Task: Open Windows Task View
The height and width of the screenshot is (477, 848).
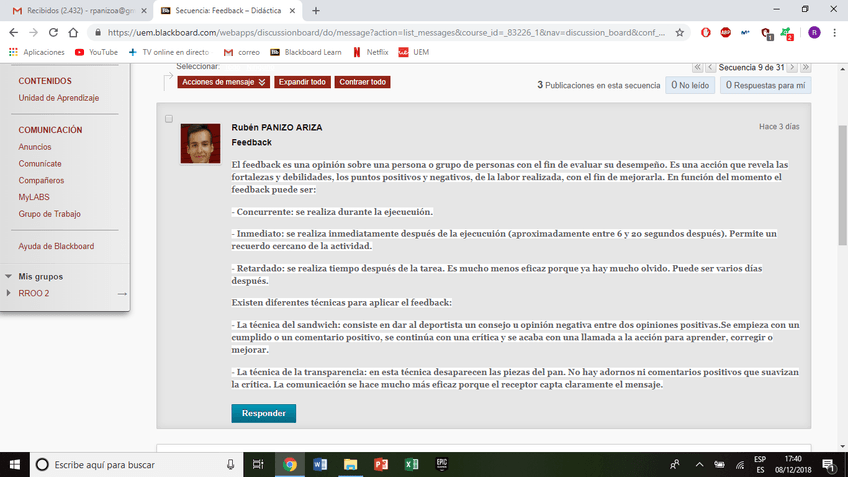Action: click(258, 465)
